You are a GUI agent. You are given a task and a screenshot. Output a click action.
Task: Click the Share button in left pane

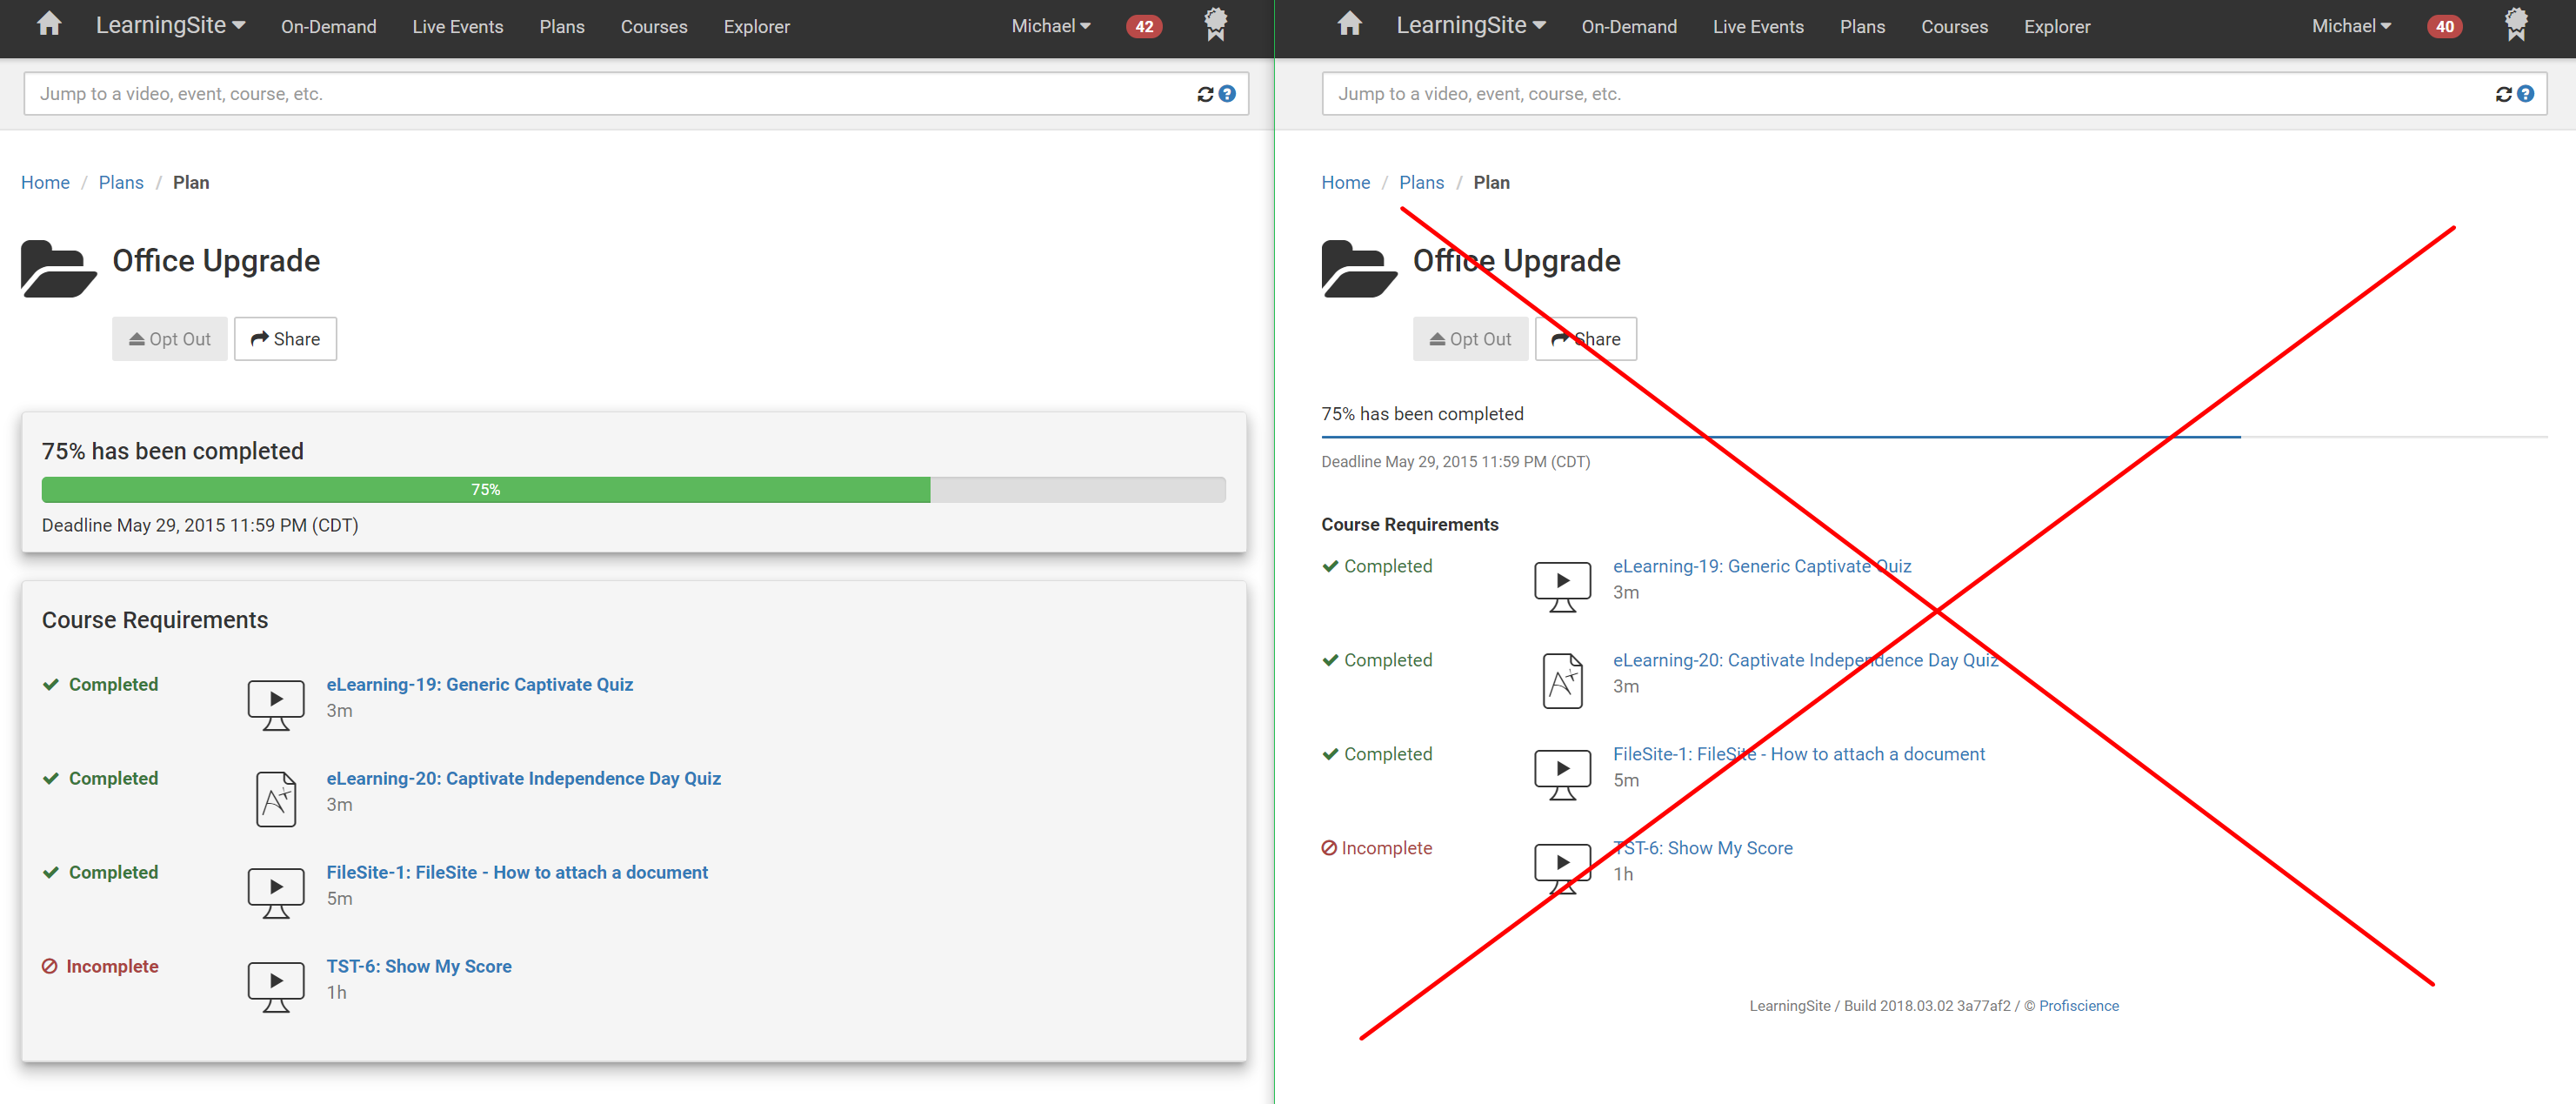pos(286,339)
